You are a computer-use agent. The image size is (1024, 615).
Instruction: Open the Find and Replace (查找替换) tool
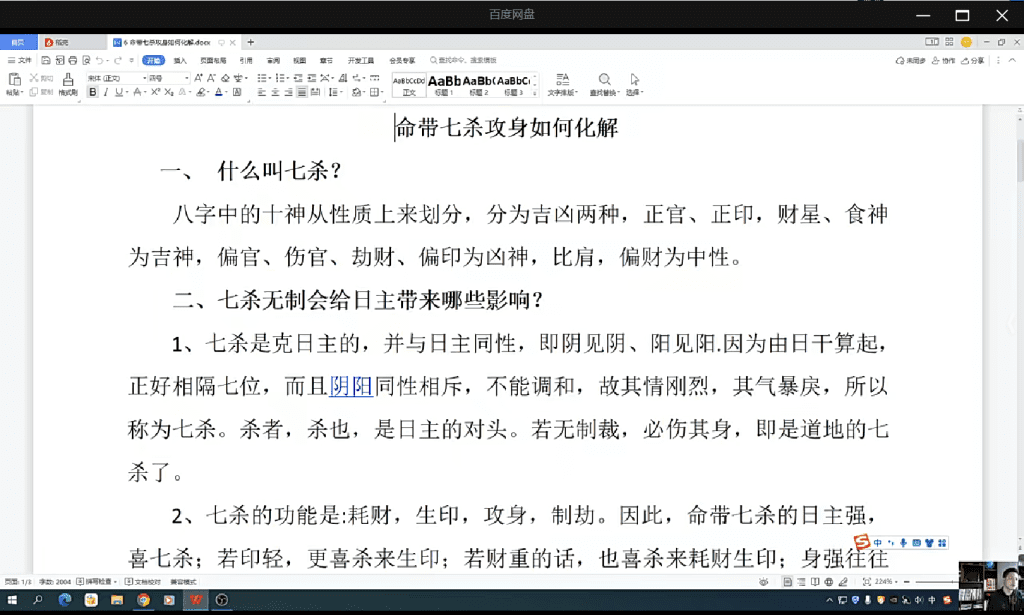point(604,83)
